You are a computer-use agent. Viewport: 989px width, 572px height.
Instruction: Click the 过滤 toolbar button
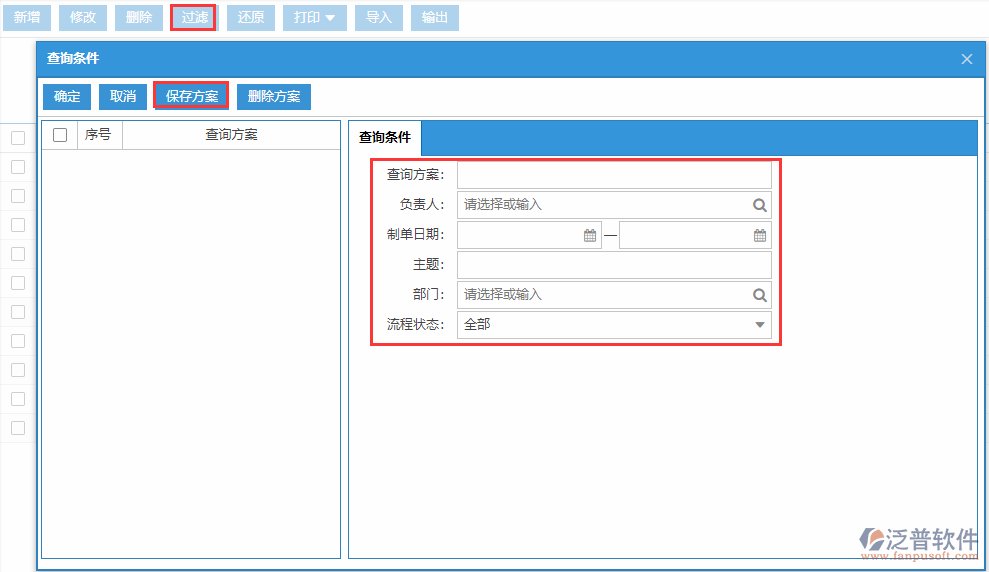coord(194,18)
